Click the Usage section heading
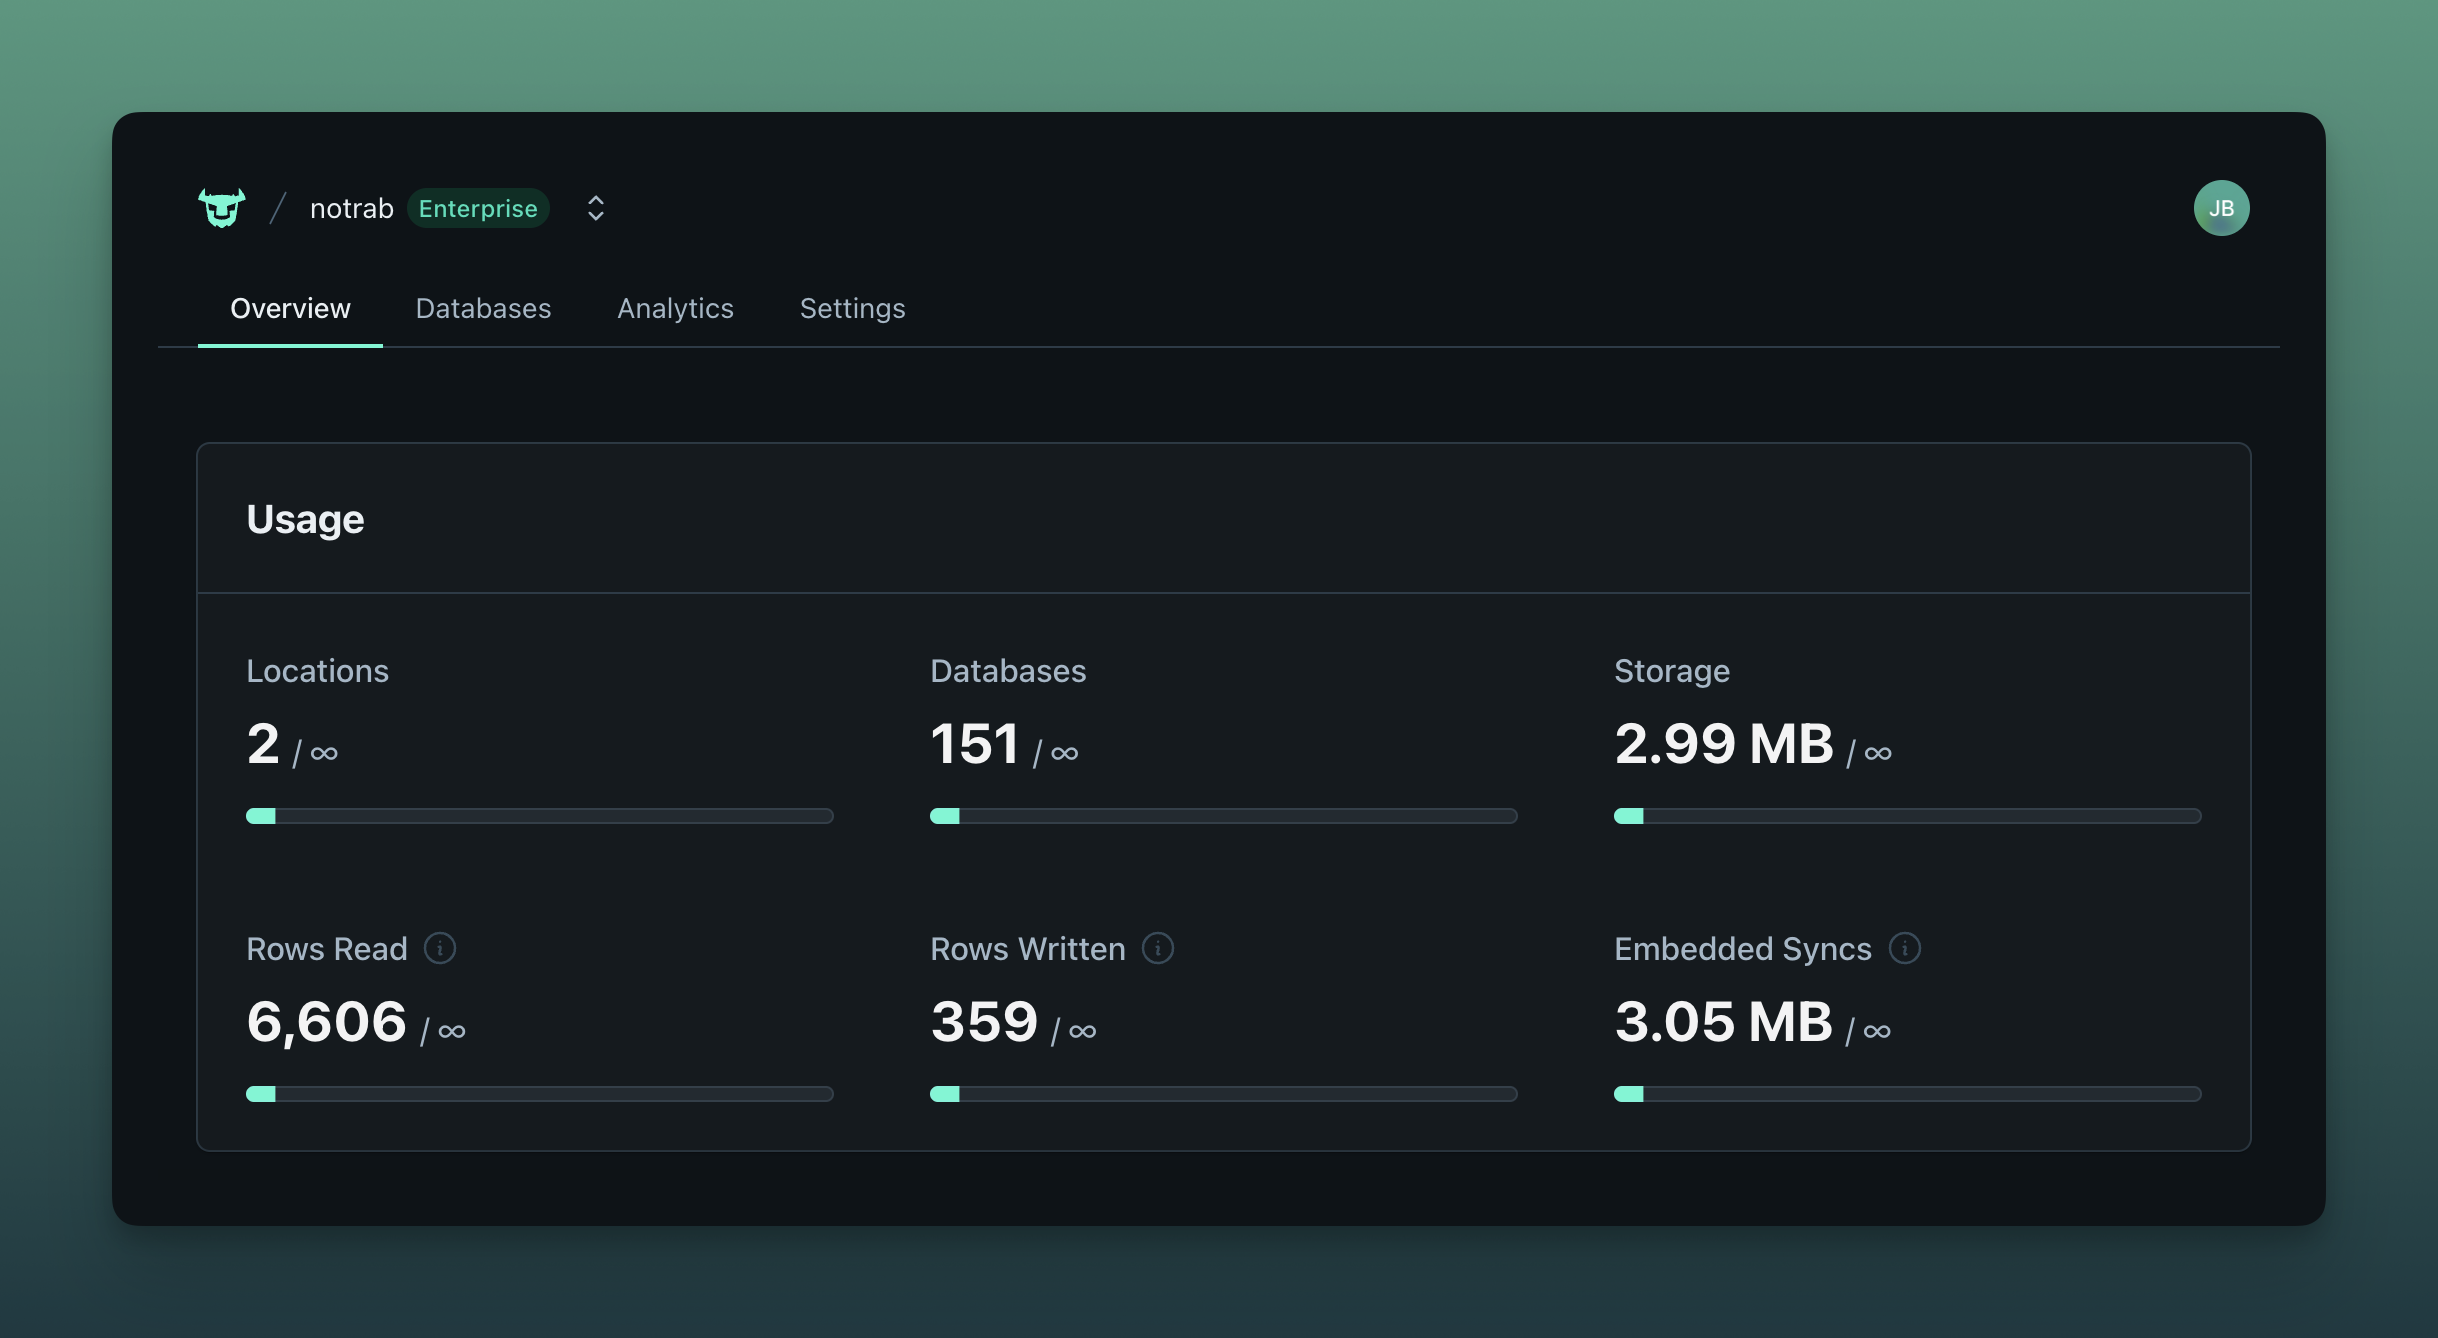 [x=305, y=519]
